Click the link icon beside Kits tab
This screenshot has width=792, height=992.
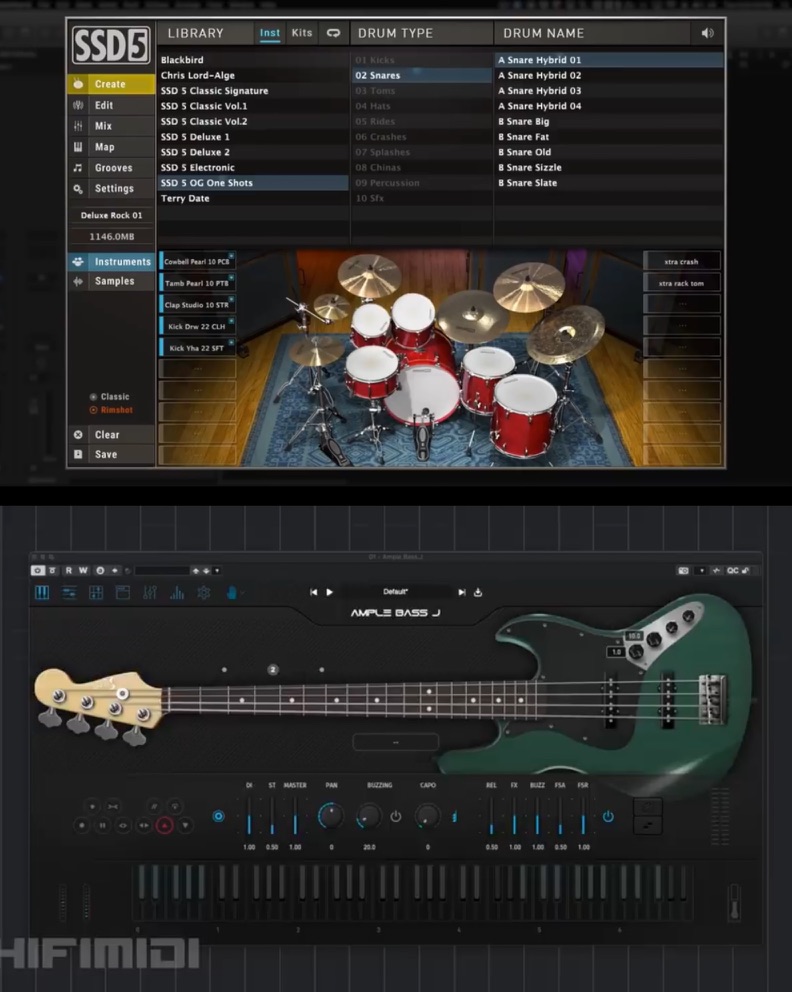tap(333, 33)
